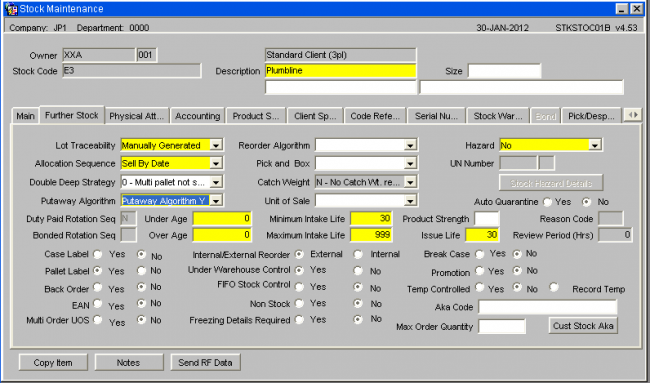Open the Physical Att... tab

[136, 116]
